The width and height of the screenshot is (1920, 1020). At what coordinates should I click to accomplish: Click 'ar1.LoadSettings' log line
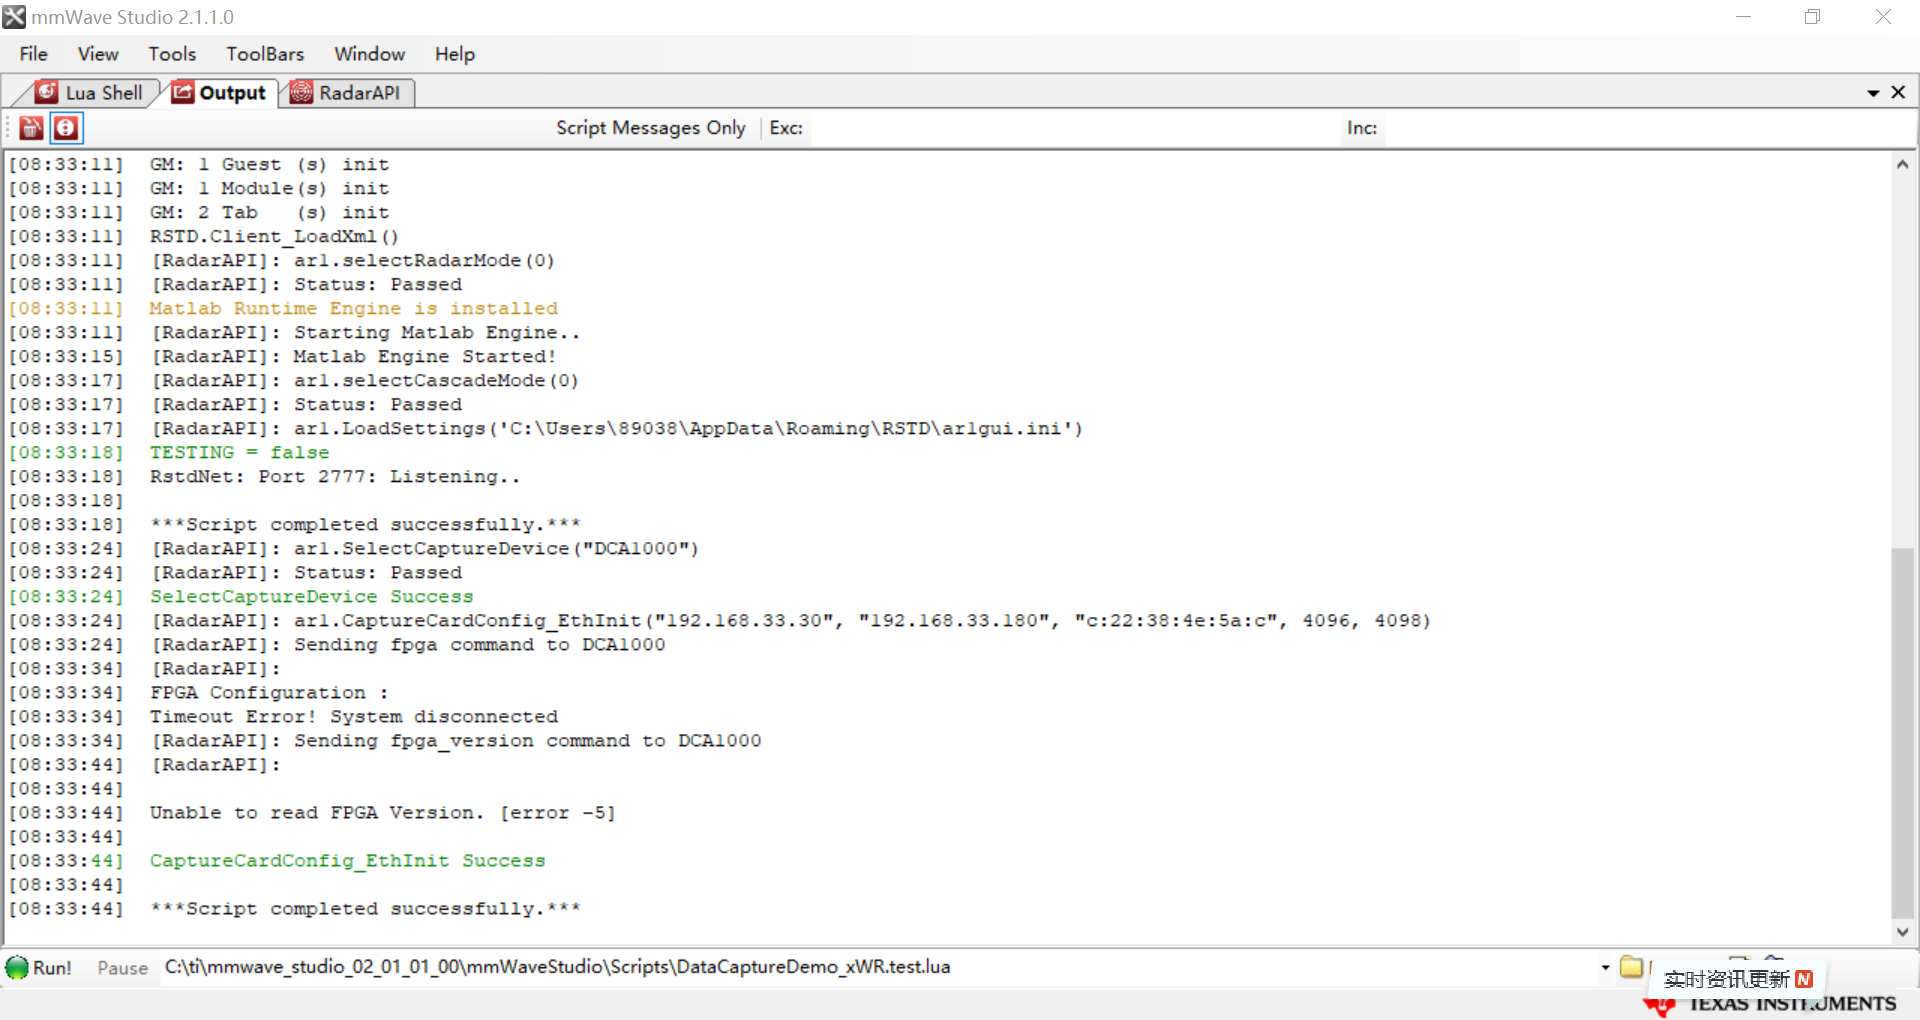(616, 429)
